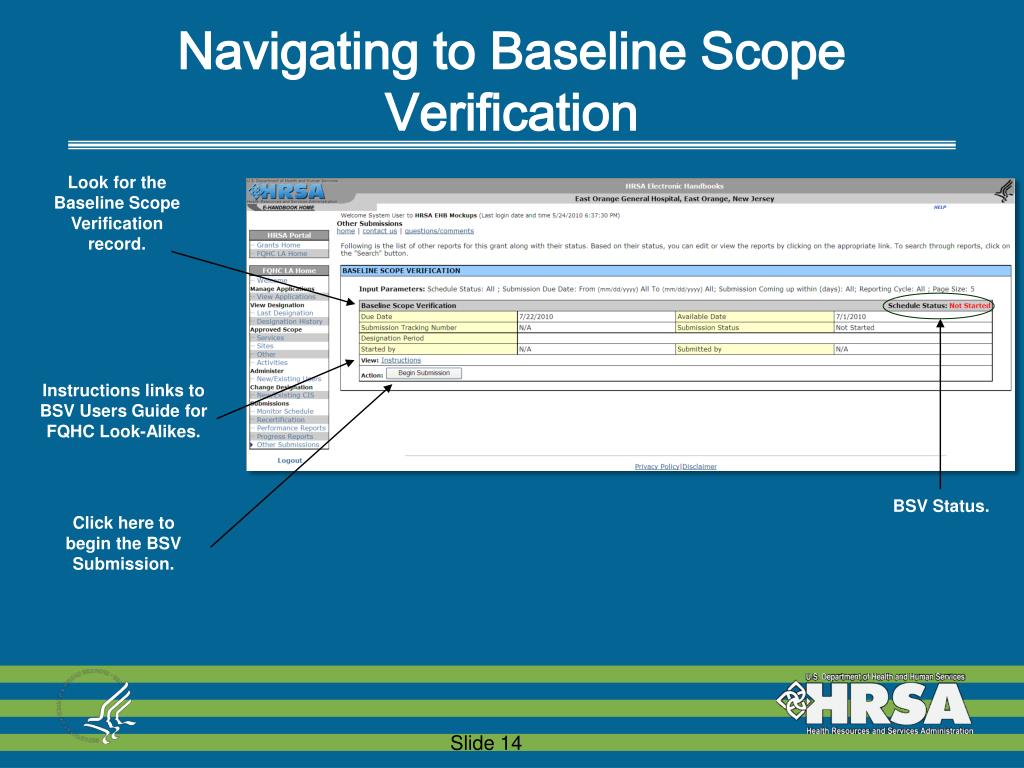Click the BASELINE SCOPE VERIFICATION blue section header
The image size is (1024, 768).
675,270
